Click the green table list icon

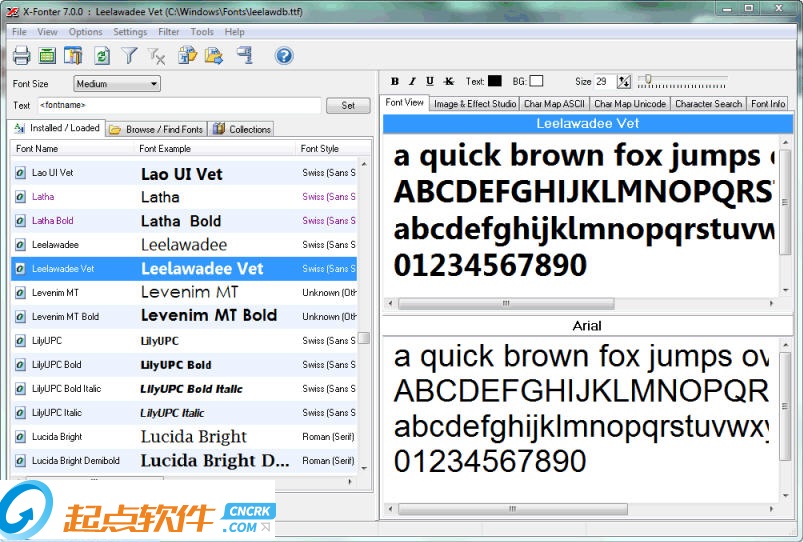[x=47, y=55]
